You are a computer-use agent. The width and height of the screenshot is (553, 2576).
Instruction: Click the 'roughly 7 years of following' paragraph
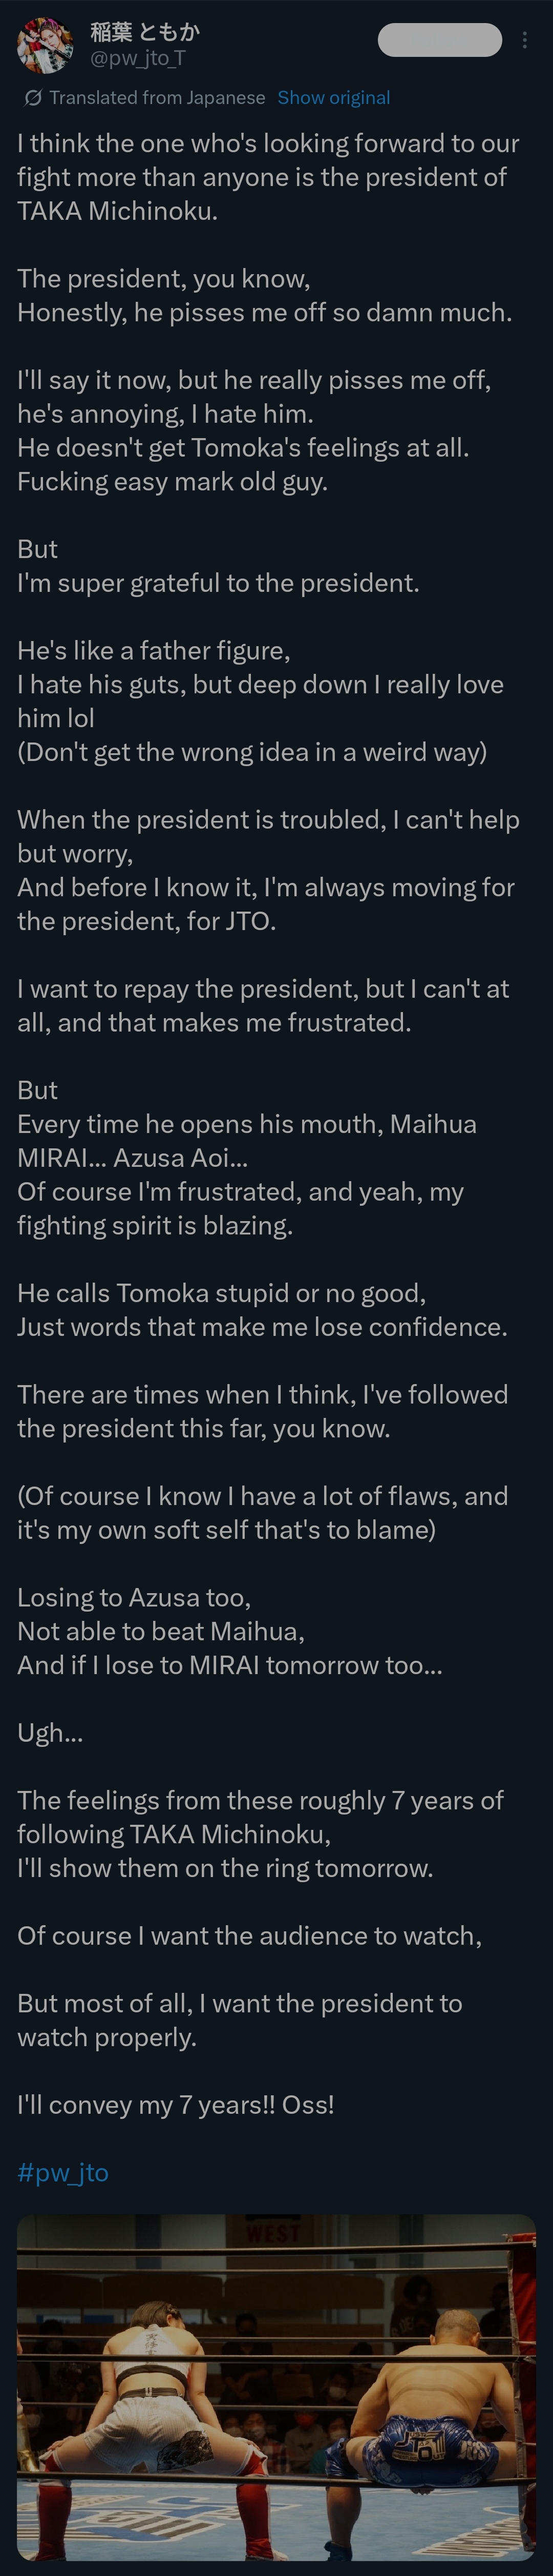coord(260,1834)
